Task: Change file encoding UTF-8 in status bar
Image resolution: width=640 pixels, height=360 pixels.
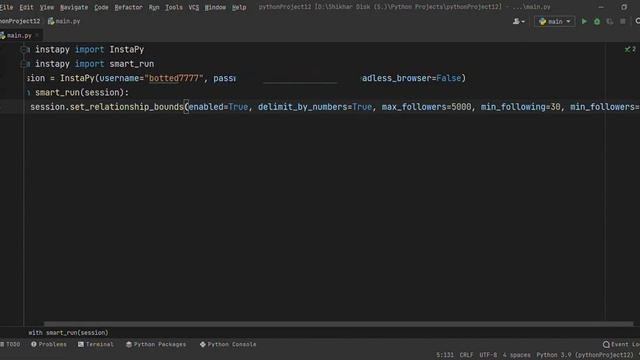Action: click(488, 355)
